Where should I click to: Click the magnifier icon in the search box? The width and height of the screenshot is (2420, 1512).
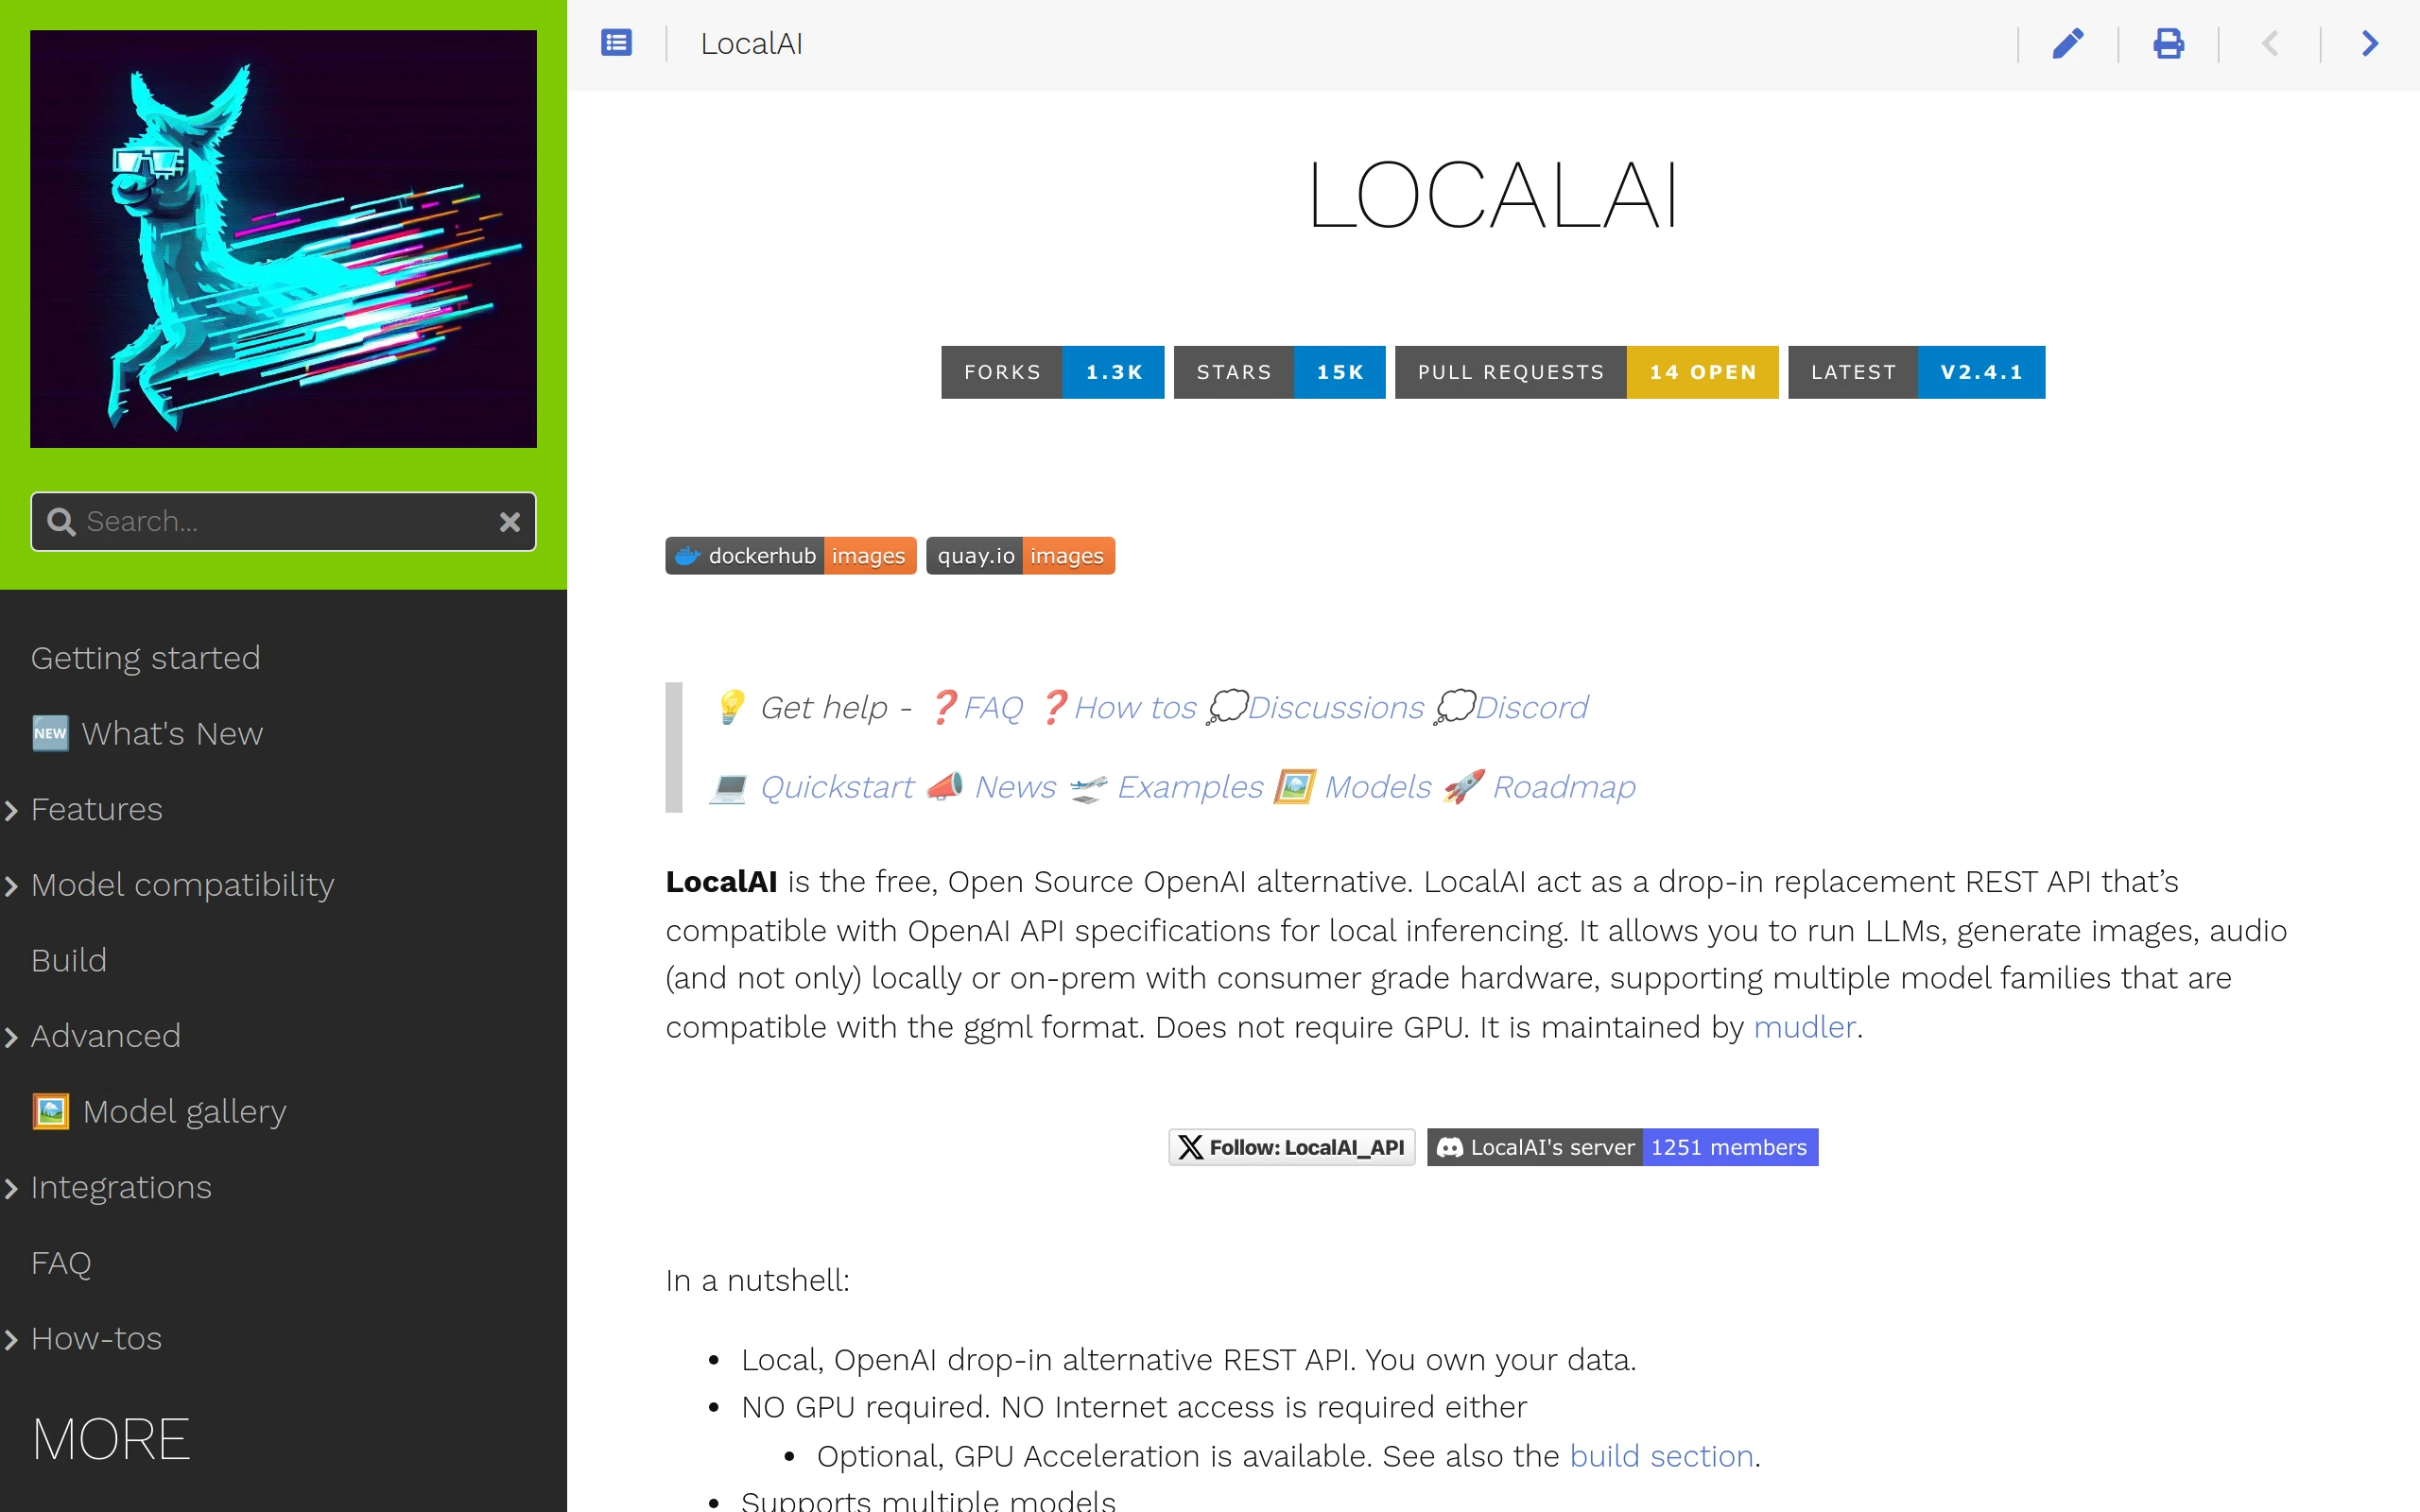[61, 521]
